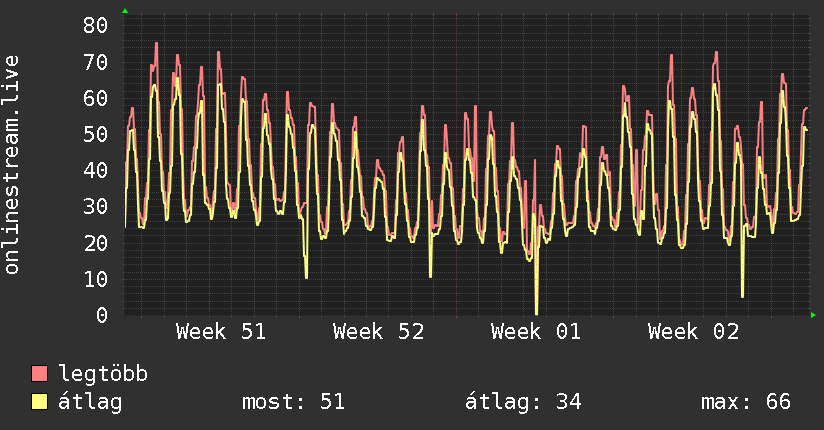This screenshot has width=824, height=430.
Task: Click the onlinestream.live vertical axis title
Action: 12,165
